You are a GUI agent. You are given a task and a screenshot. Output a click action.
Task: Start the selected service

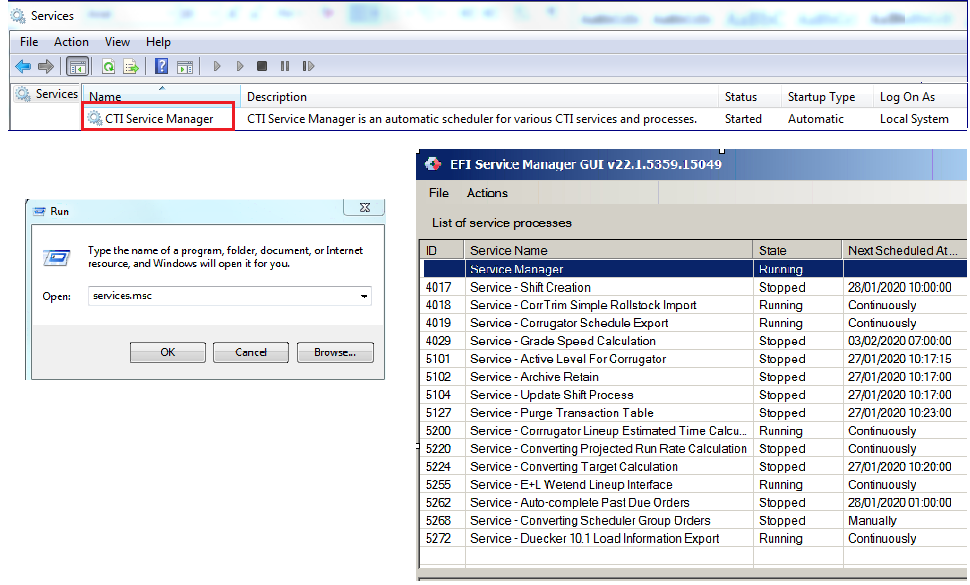[217, 66]
